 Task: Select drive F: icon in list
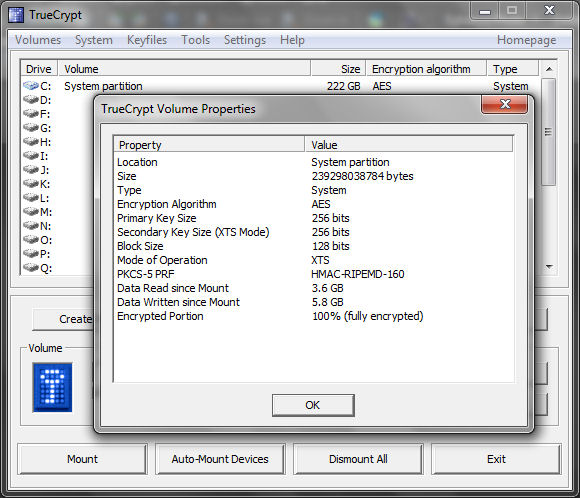click(x=31, y=114)
